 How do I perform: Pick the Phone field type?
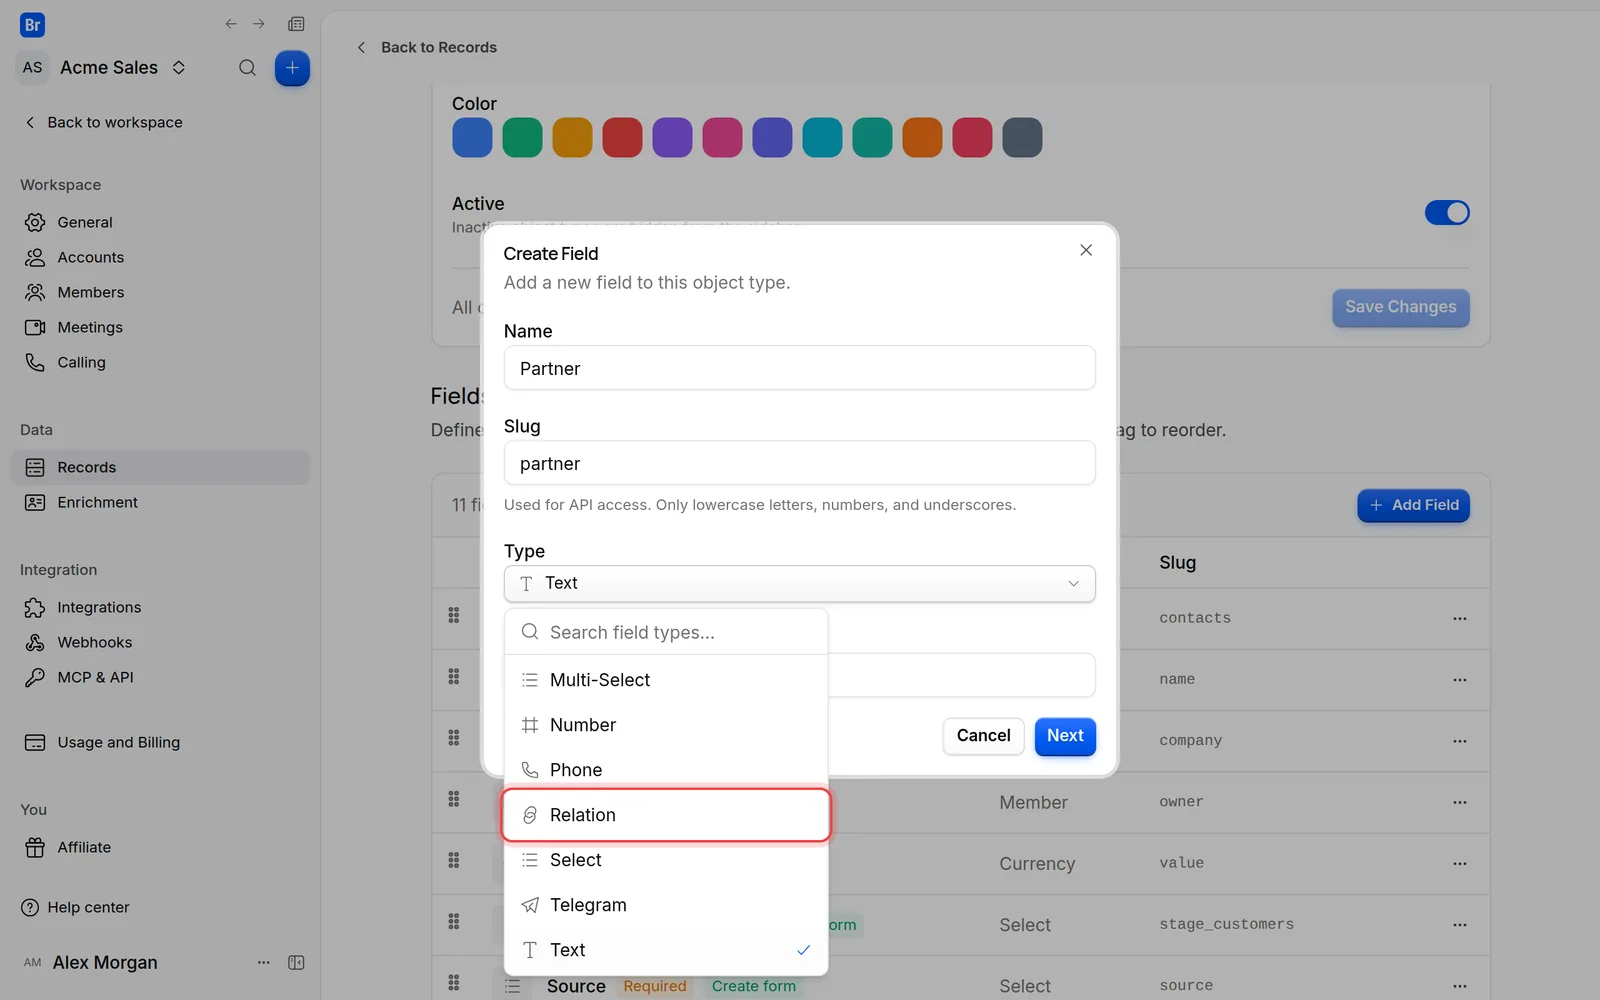tap(666, 770)
